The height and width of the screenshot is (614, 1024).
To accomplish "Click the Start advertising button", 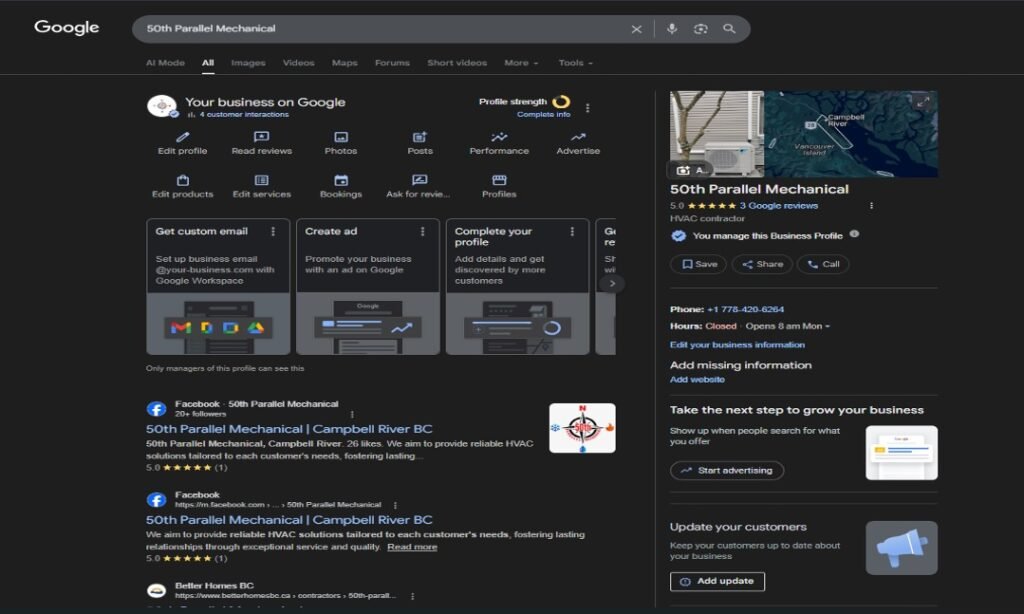I will 727,470.
